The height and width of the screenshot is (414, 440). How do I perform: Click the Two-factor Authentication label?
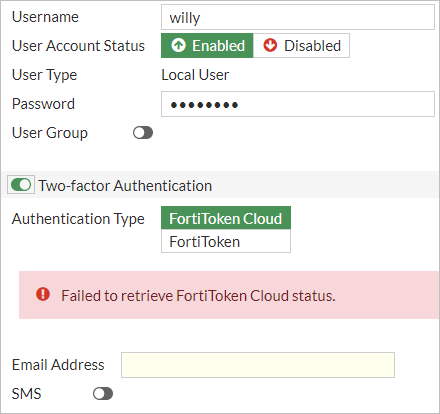pos(125,186)
